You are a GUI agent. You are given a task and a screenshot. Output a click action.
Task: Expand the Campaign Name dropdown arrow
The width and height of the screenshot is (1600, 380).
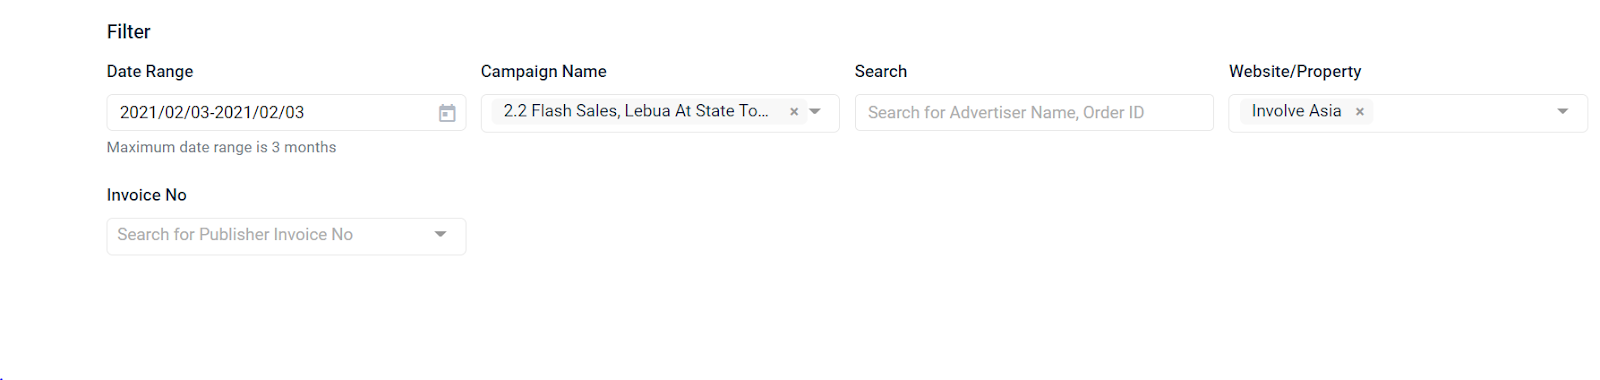tap(815, 112)
